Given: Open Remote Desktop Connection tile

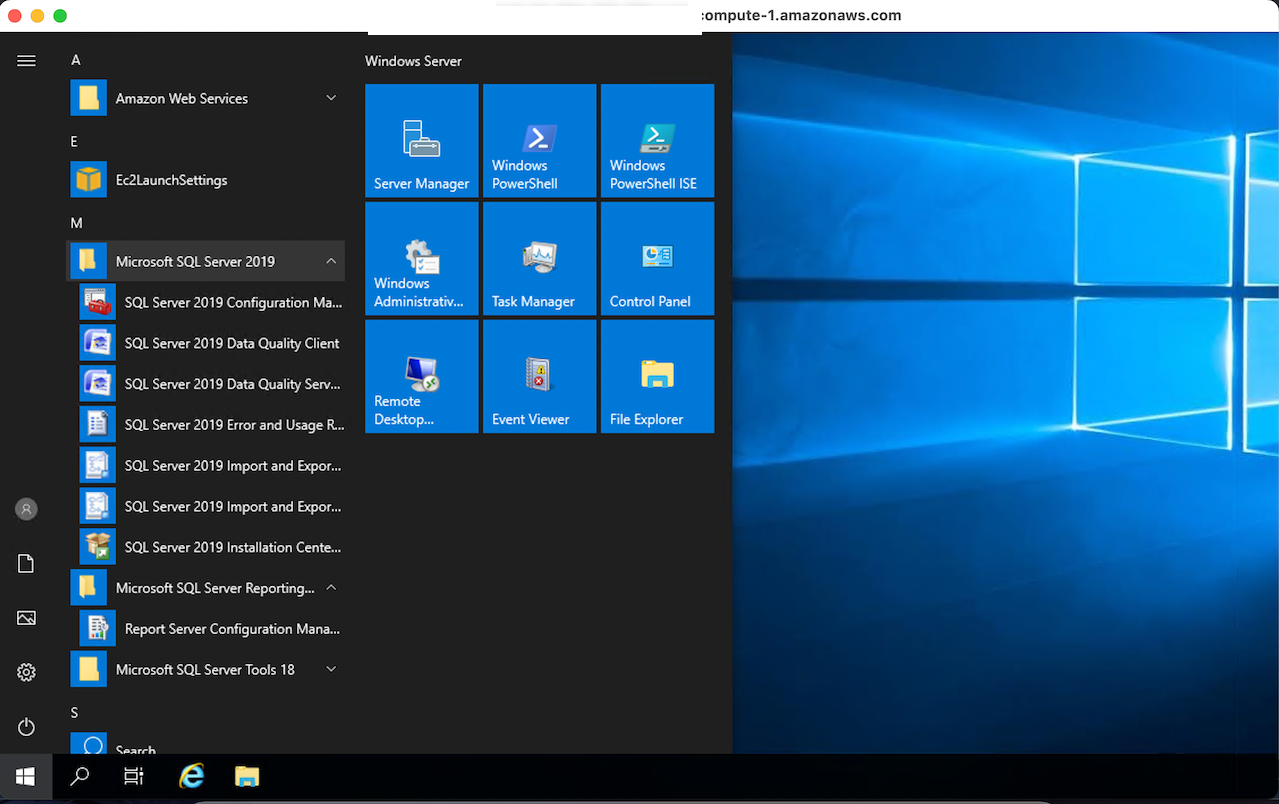Looking at the screenshot, I should [421, 377].
